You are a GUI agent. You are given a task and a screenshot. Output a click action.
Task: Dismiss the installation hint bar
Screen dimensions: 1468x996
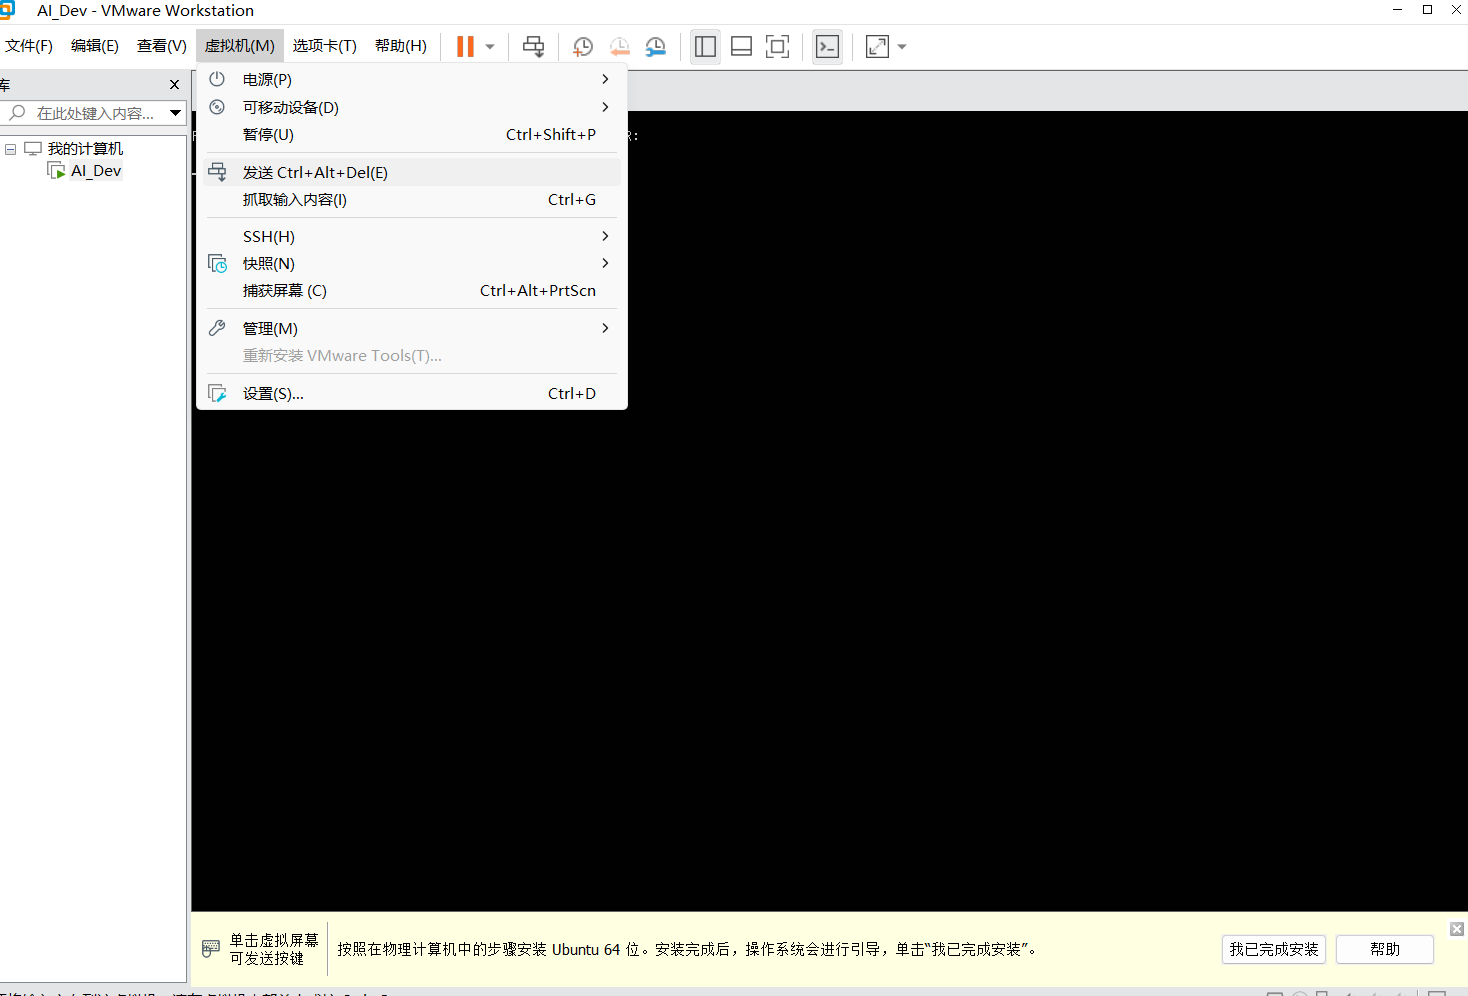pyautogui.click(x=1456, y=928)
